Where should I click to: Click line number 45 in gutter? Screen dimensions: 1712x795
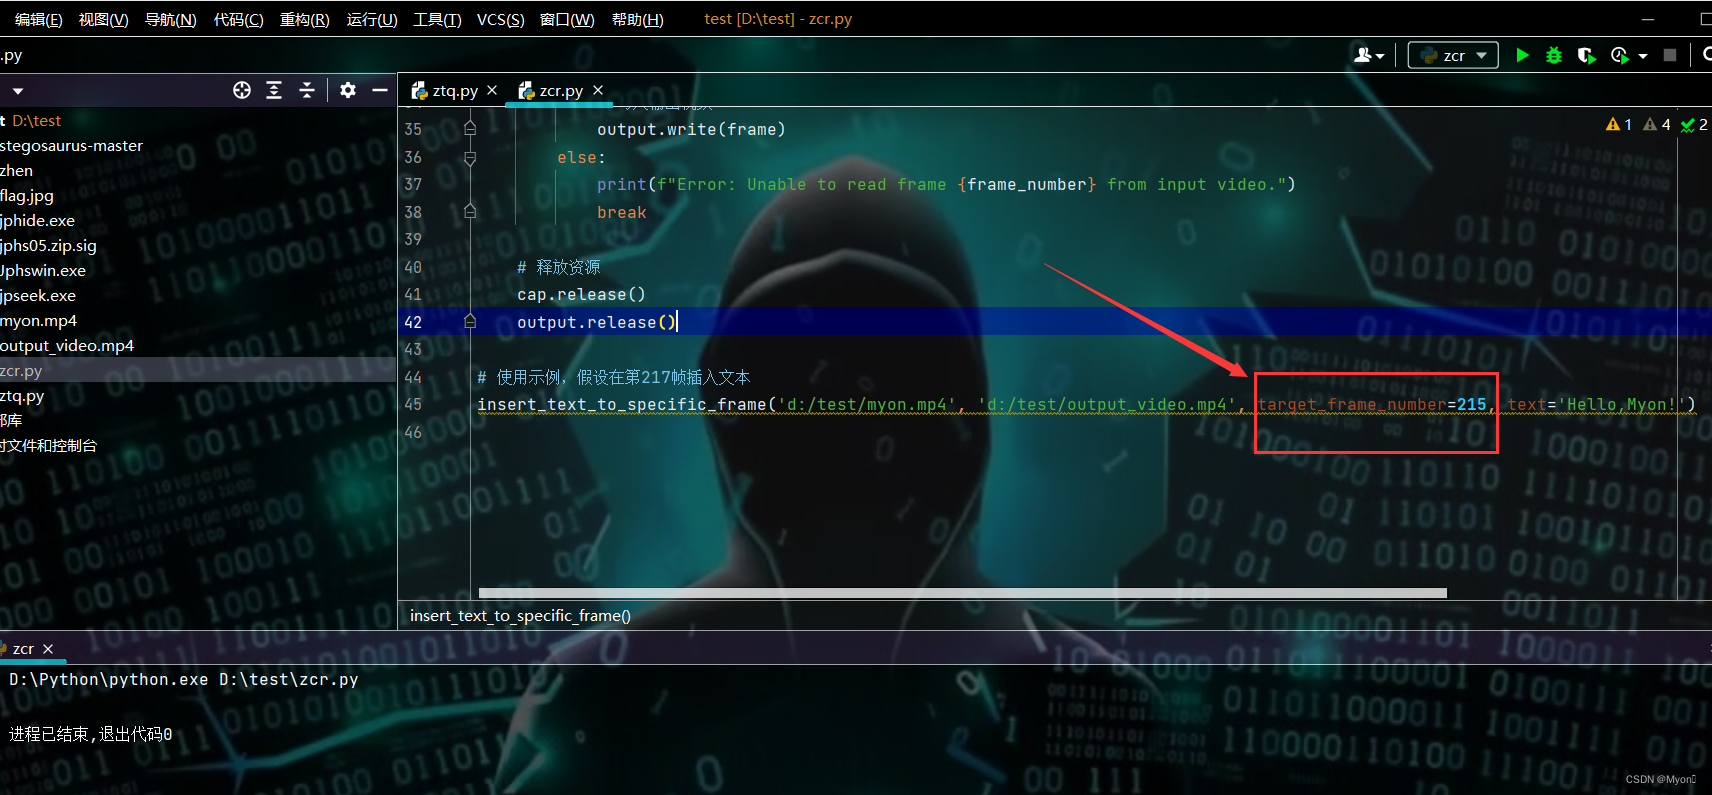coord(413,404)
